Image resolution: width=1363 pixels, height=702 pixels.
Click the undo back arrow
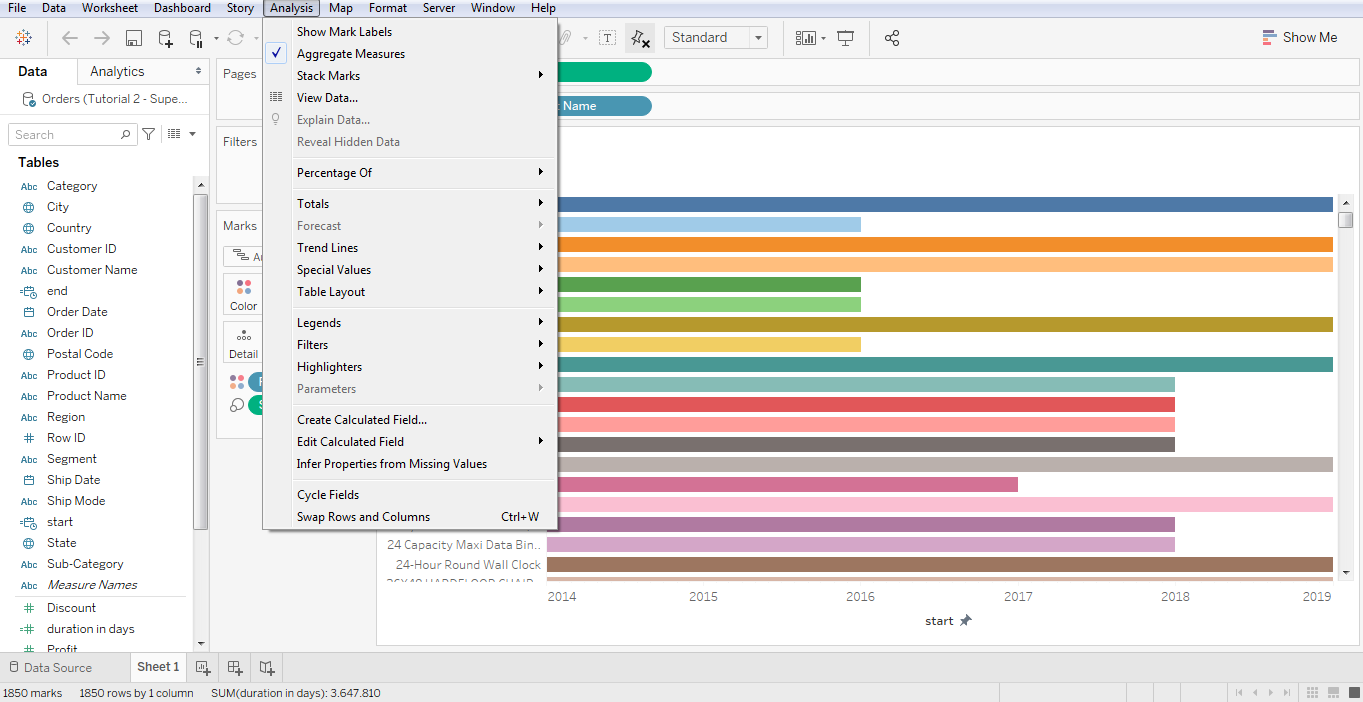[70, 38]
